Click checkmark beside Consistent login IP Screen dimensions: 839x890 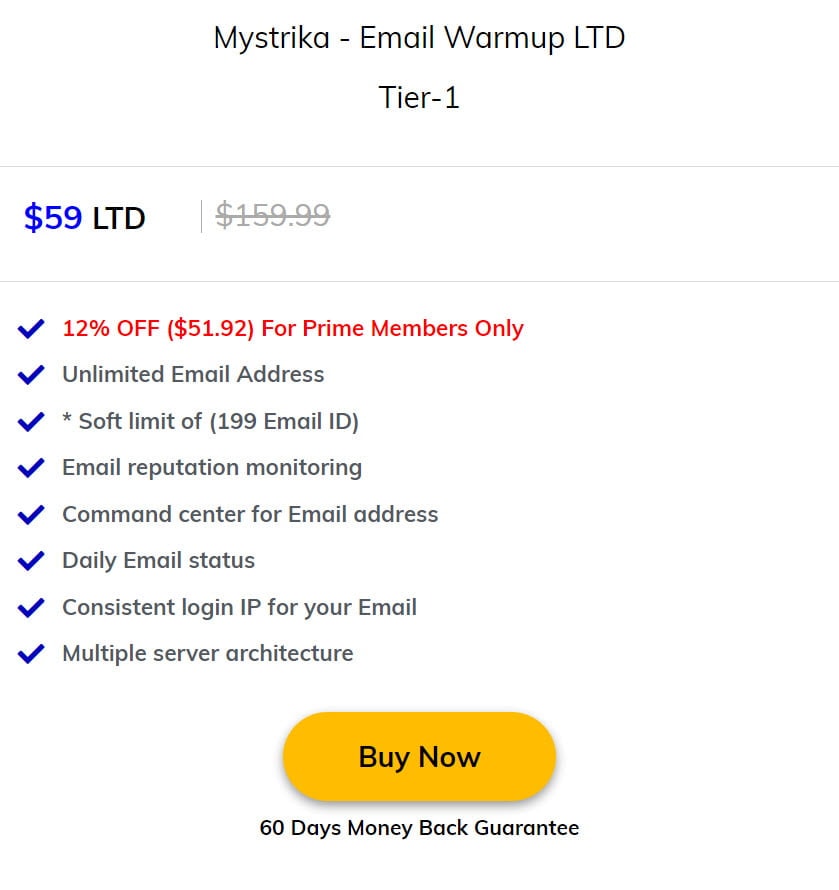coord(31,608)
